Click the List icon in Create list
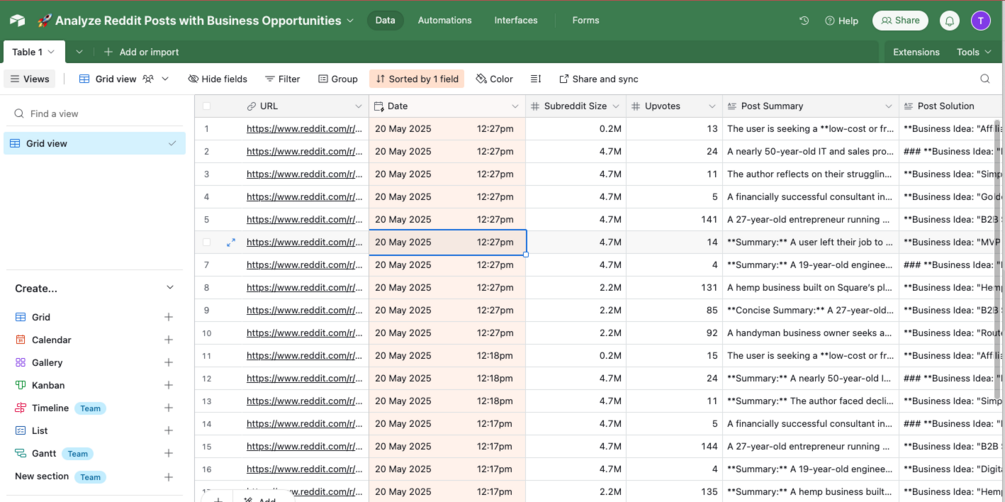Screen dimensions: 1005x502 pos(21,431)
